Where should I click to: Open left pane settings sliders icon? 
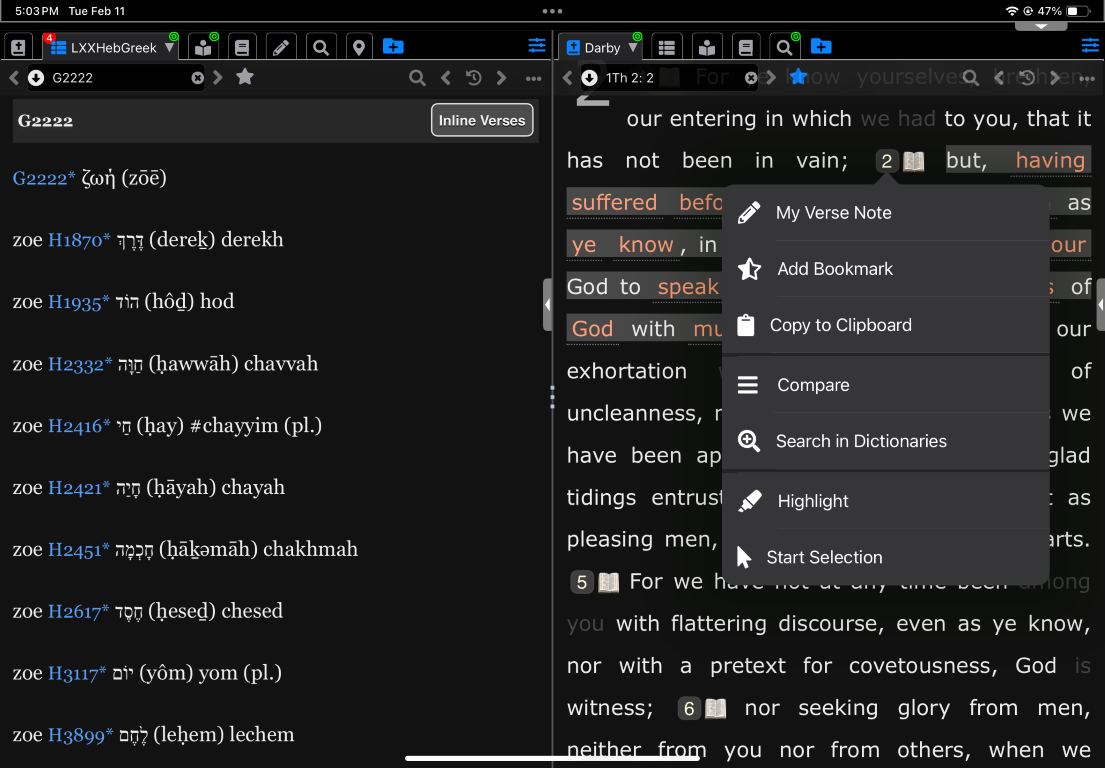[537, 46]
